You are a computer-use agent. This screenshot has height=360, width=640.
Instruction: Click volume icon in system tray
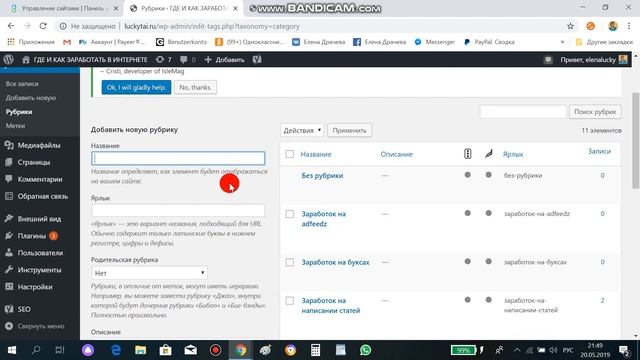click(553, 350)
